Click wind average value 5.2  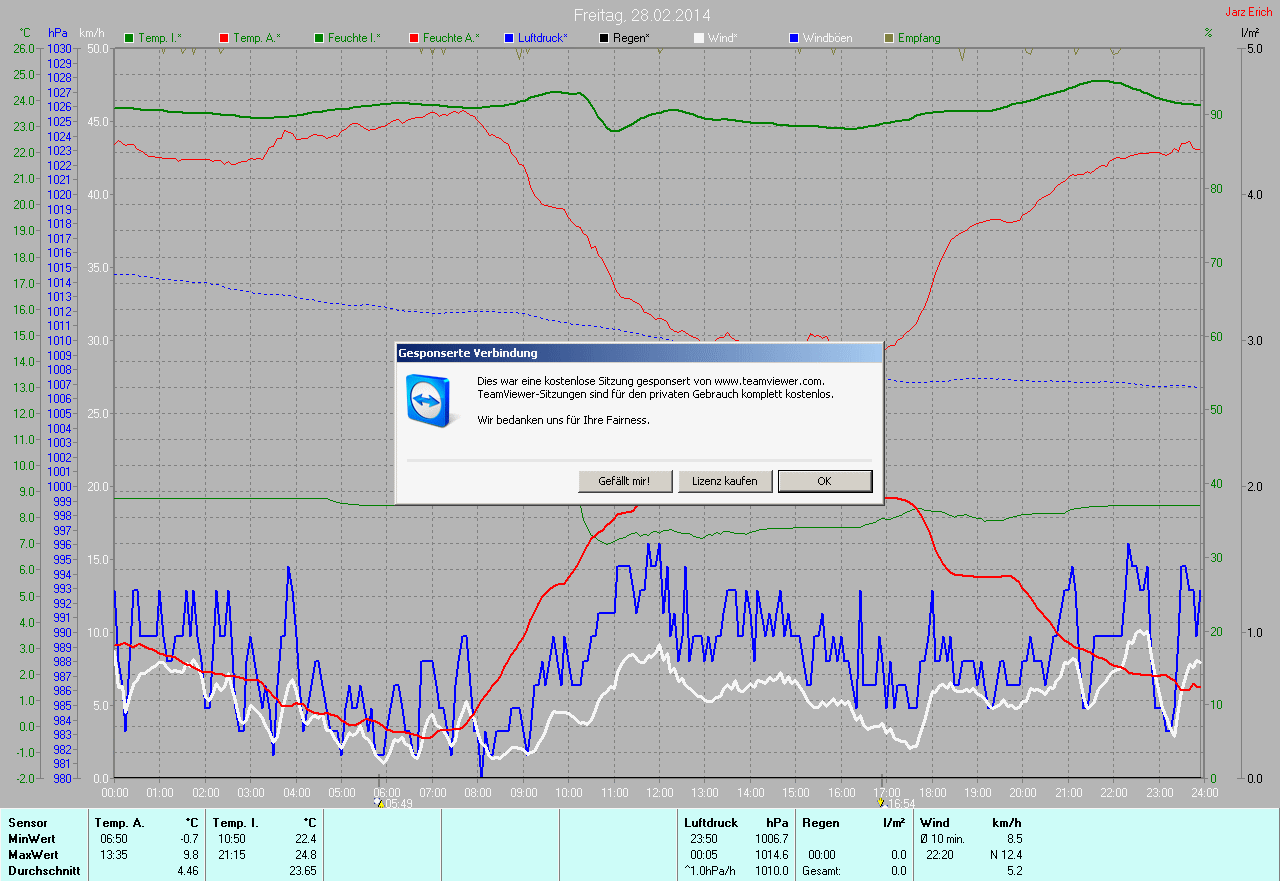point(1014,871)
